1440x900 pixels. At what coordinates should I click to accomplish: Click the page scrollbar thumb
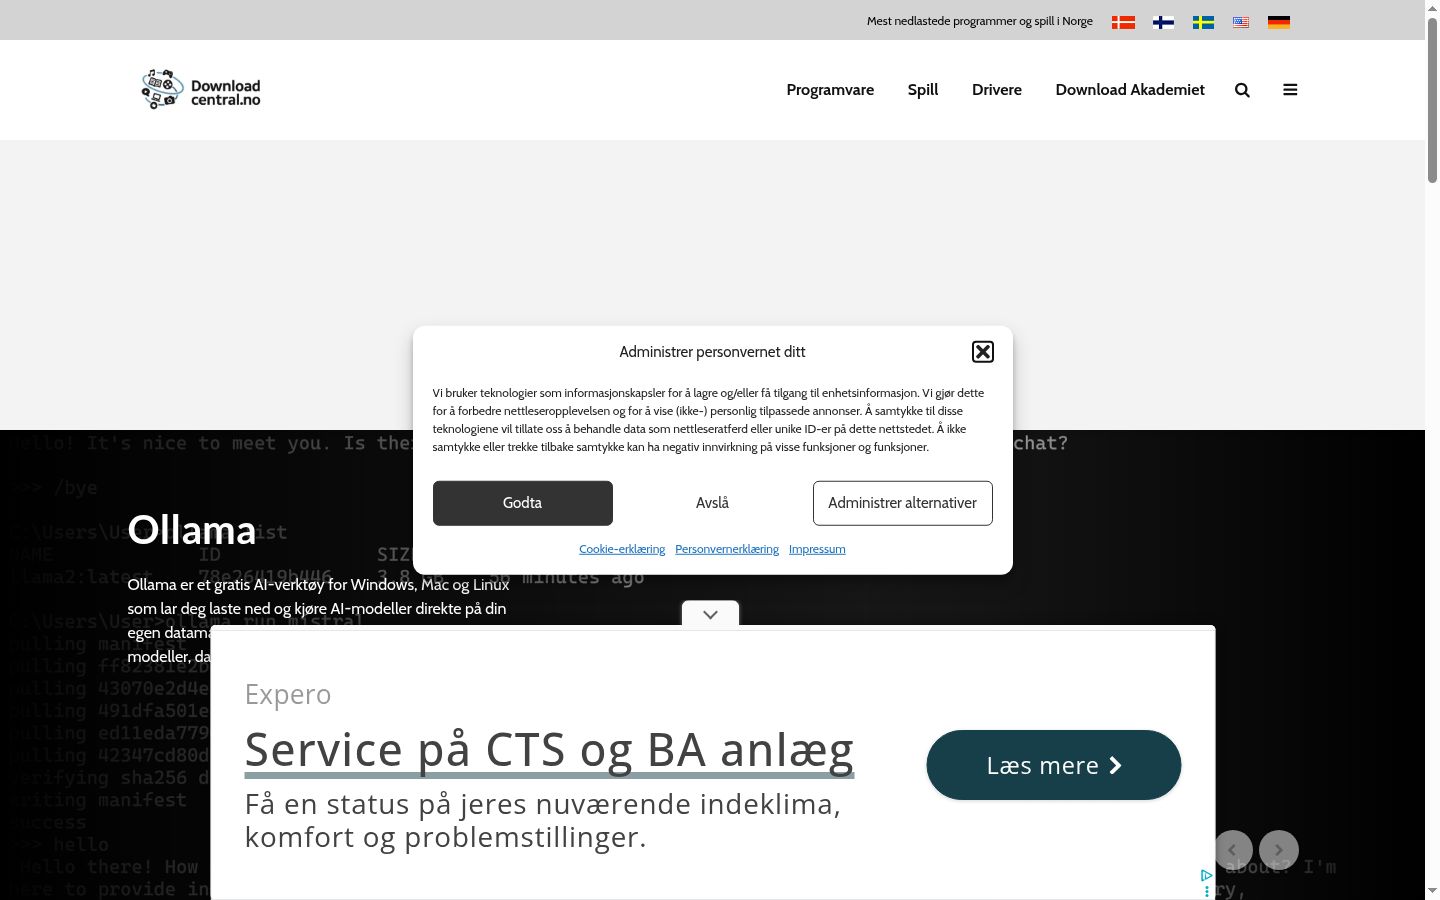1432,100
